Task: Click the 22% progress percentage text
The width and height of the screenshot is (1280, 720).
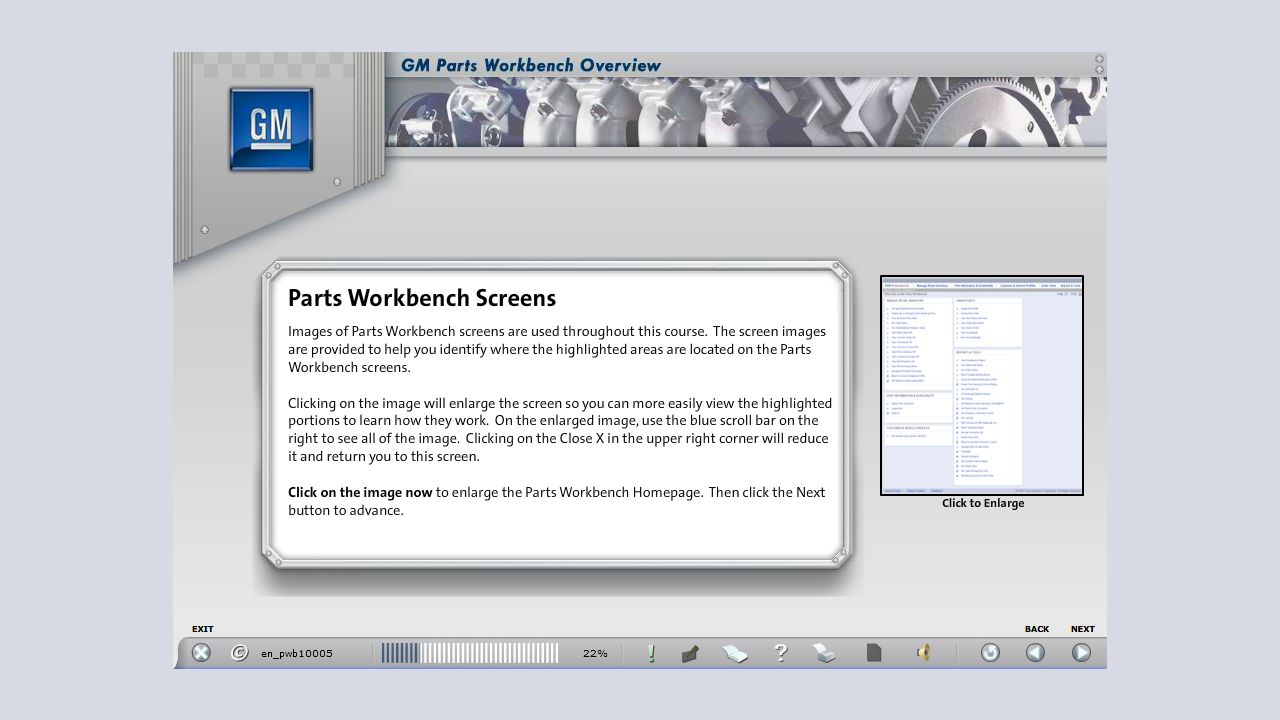Action: coord(595,653)
